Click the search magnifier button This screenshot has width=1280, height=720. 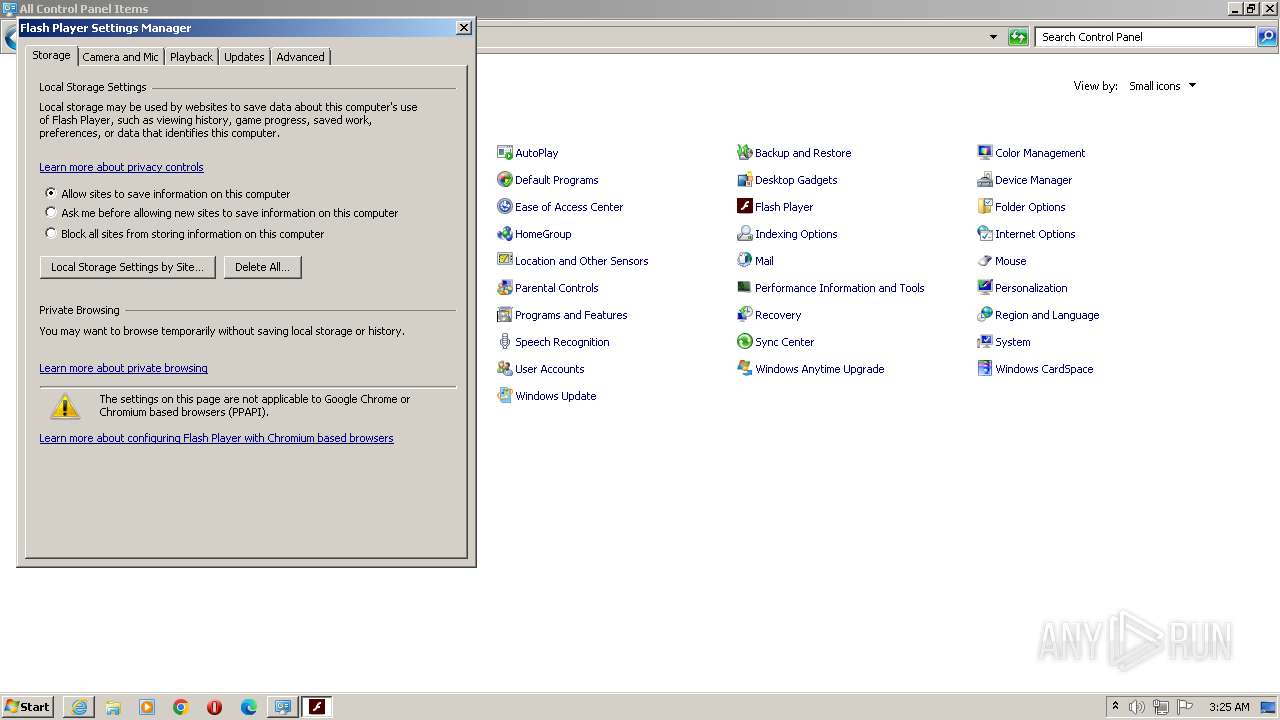pos(1267,37)
